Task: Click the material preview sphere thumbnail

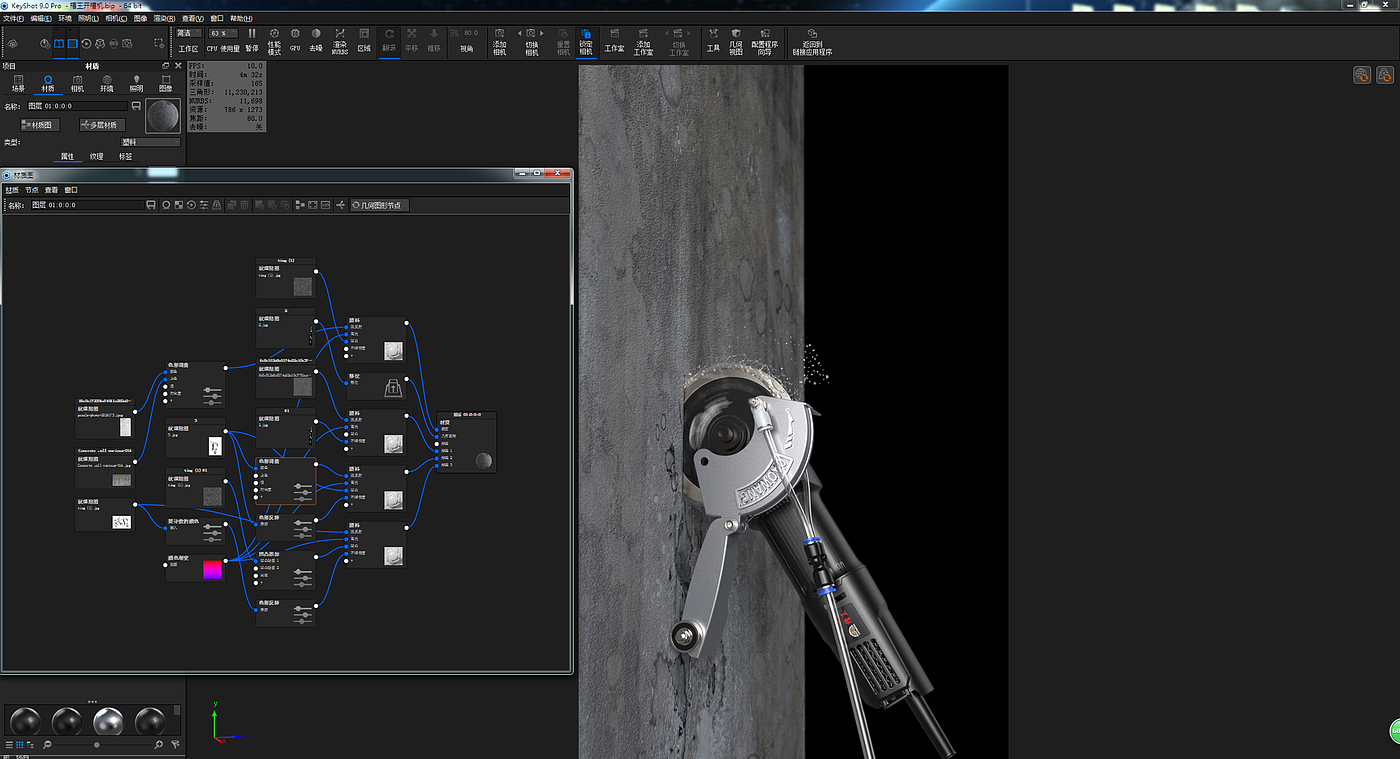Action: (x=163, y=116)
